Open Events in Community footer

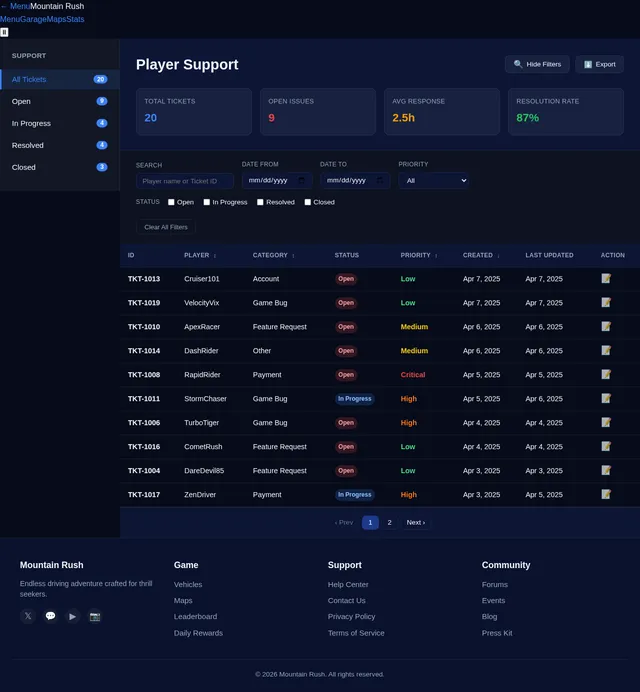click(493, 601)
